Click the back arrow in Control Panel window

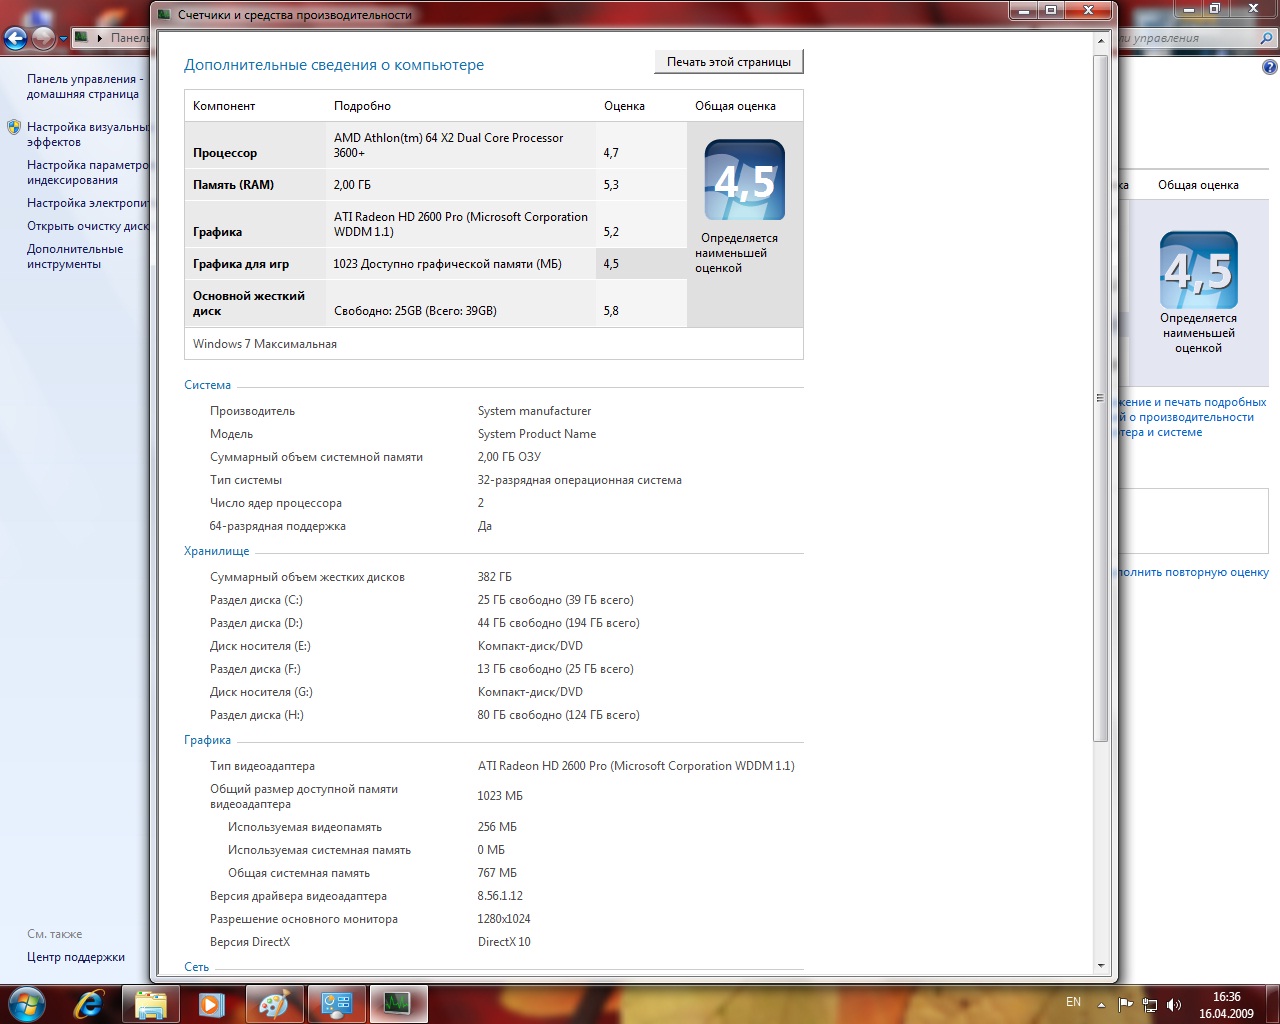click(x=15, y=38)
